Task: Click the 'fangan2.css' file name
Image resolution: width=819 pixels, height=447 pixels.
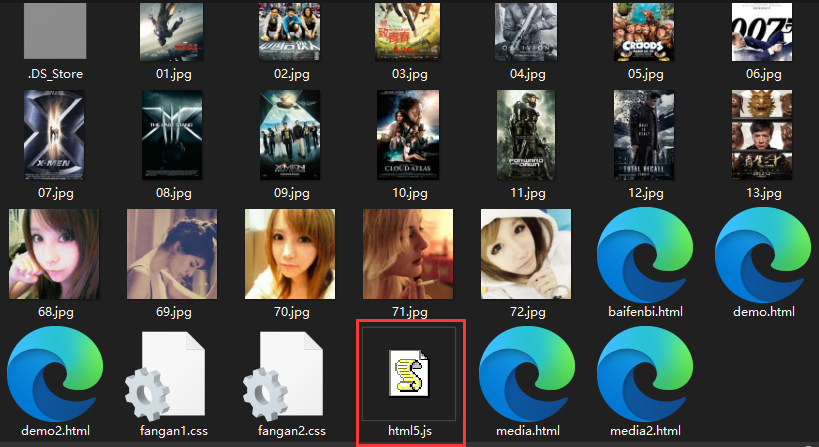Action: [292, 431]
